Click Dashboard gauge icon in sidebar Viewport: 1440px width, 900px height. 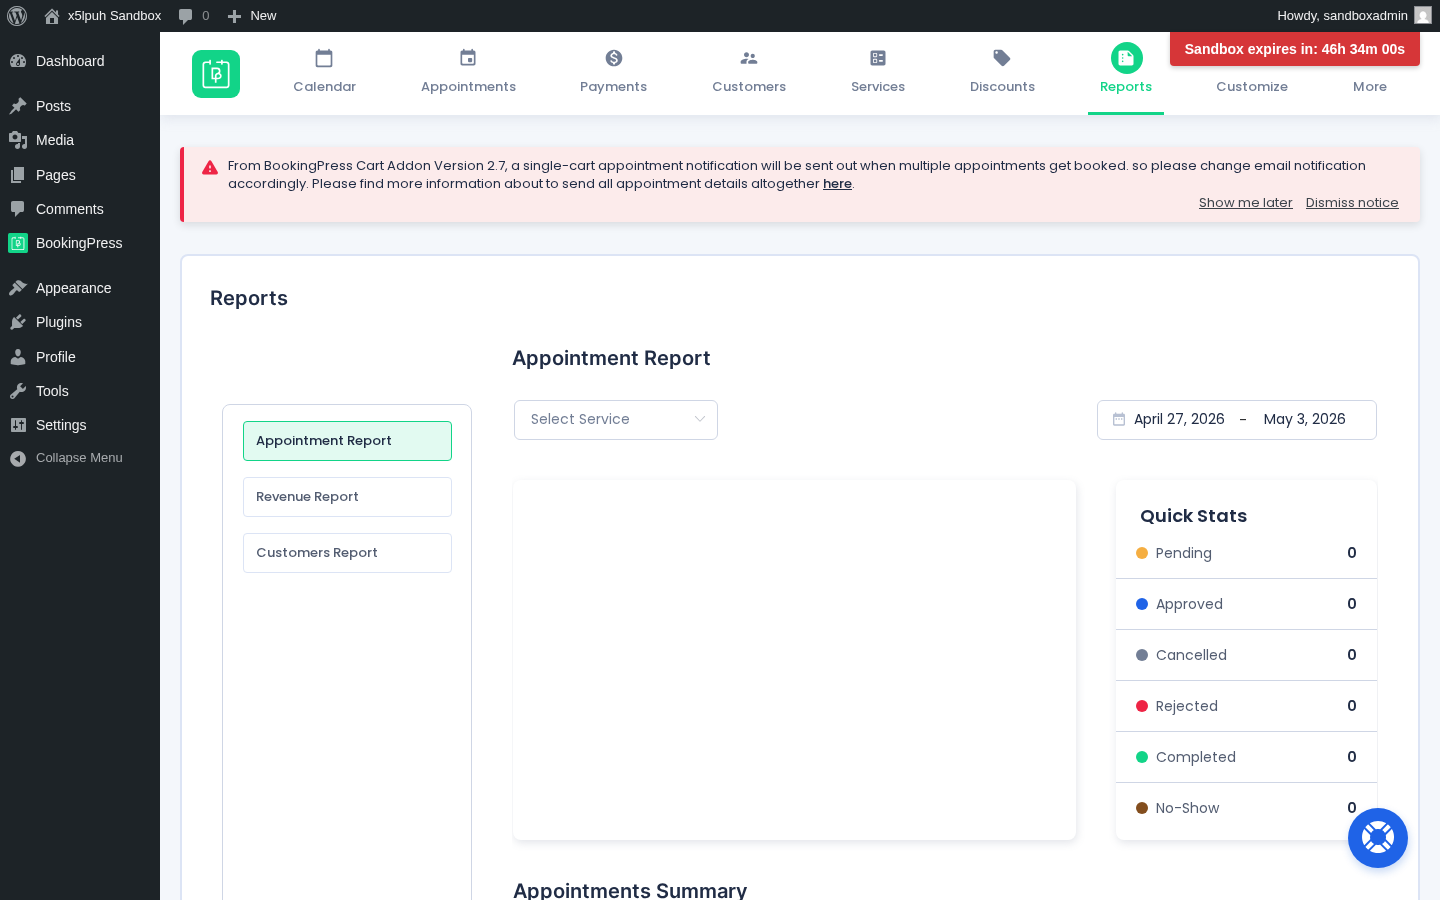coord(18,61)
